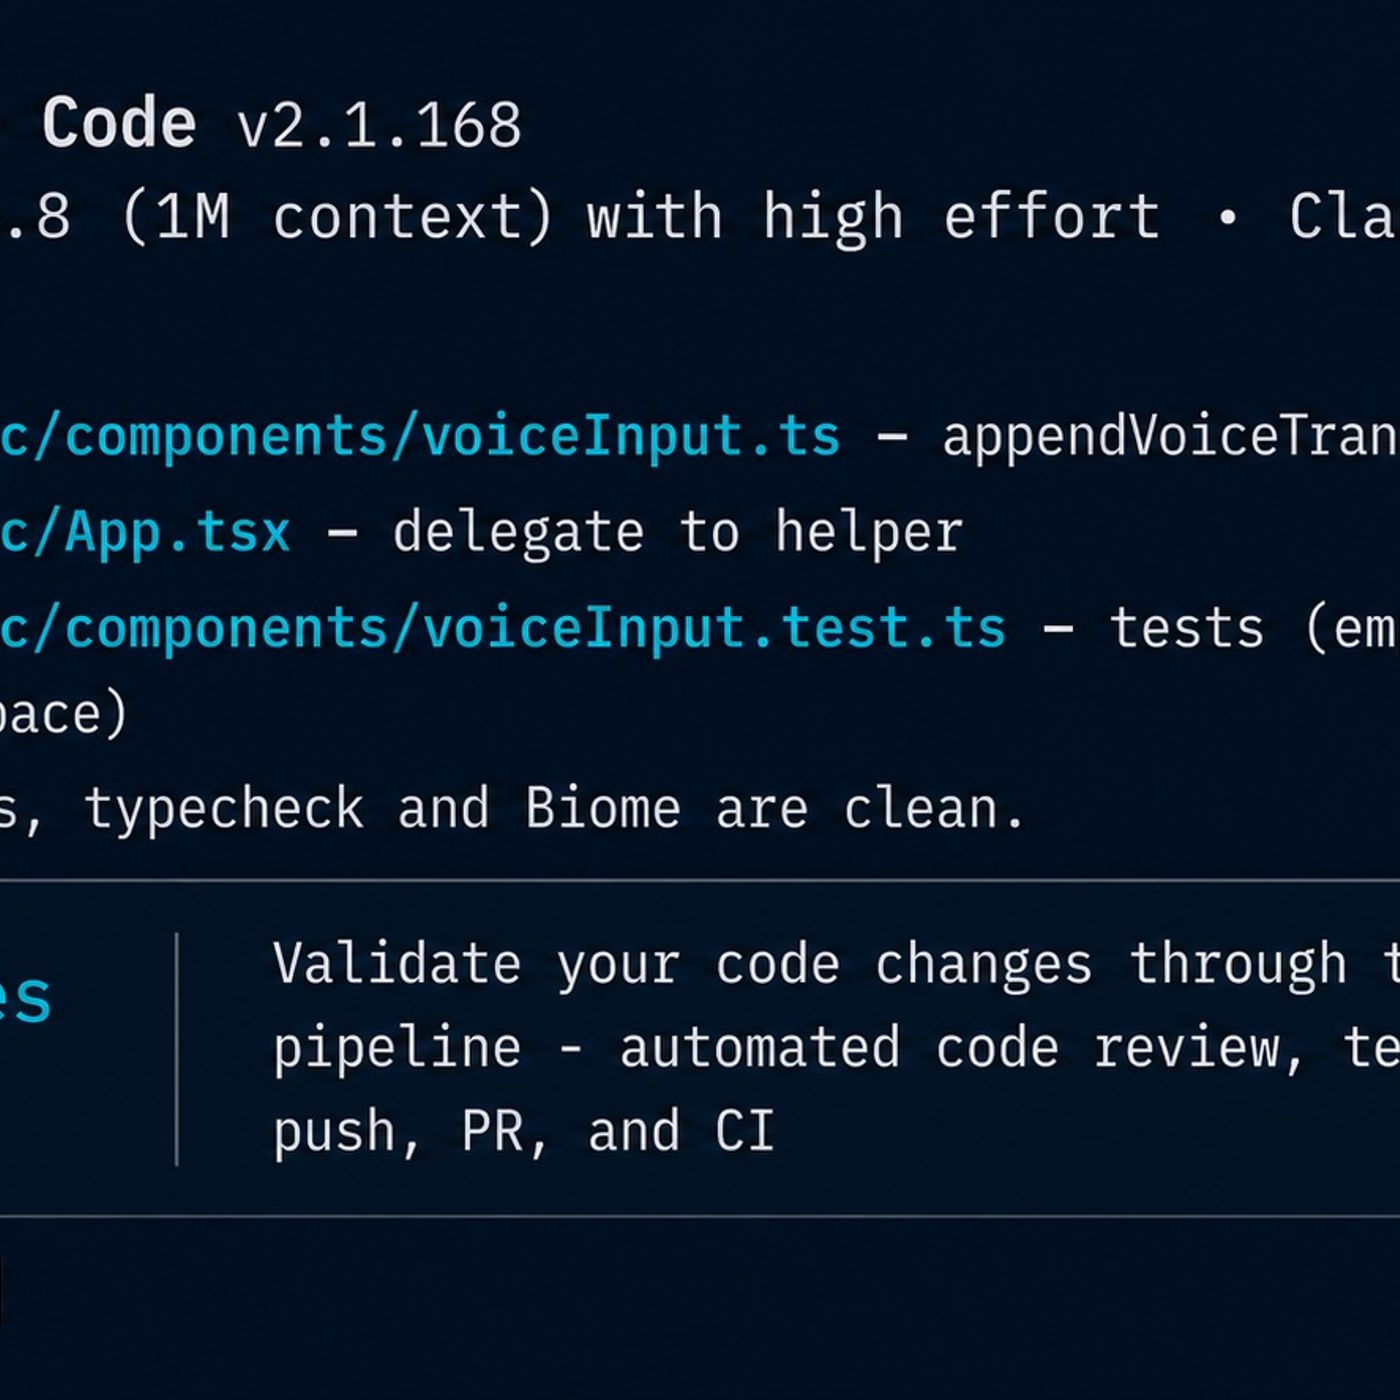The height and width of the screenshot is (1400, 1400).
Task: Click the truncated Cla text after the bullet
Action: tap(1344, 216)
